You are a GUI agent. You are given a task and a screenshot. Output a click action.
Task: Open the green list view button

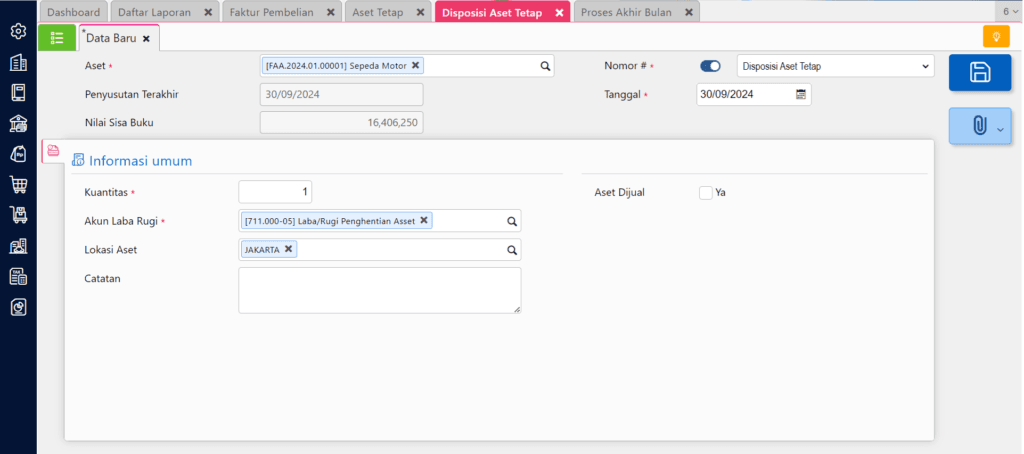(56, 37)
